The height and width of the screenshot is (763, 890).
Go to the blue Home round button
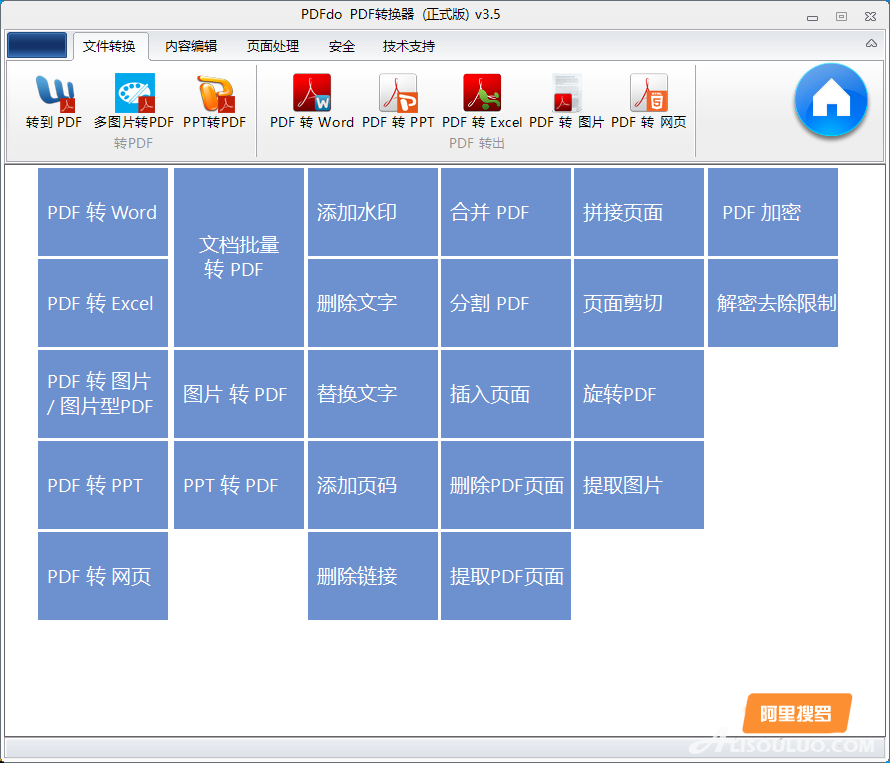click(x=831, y=100)
